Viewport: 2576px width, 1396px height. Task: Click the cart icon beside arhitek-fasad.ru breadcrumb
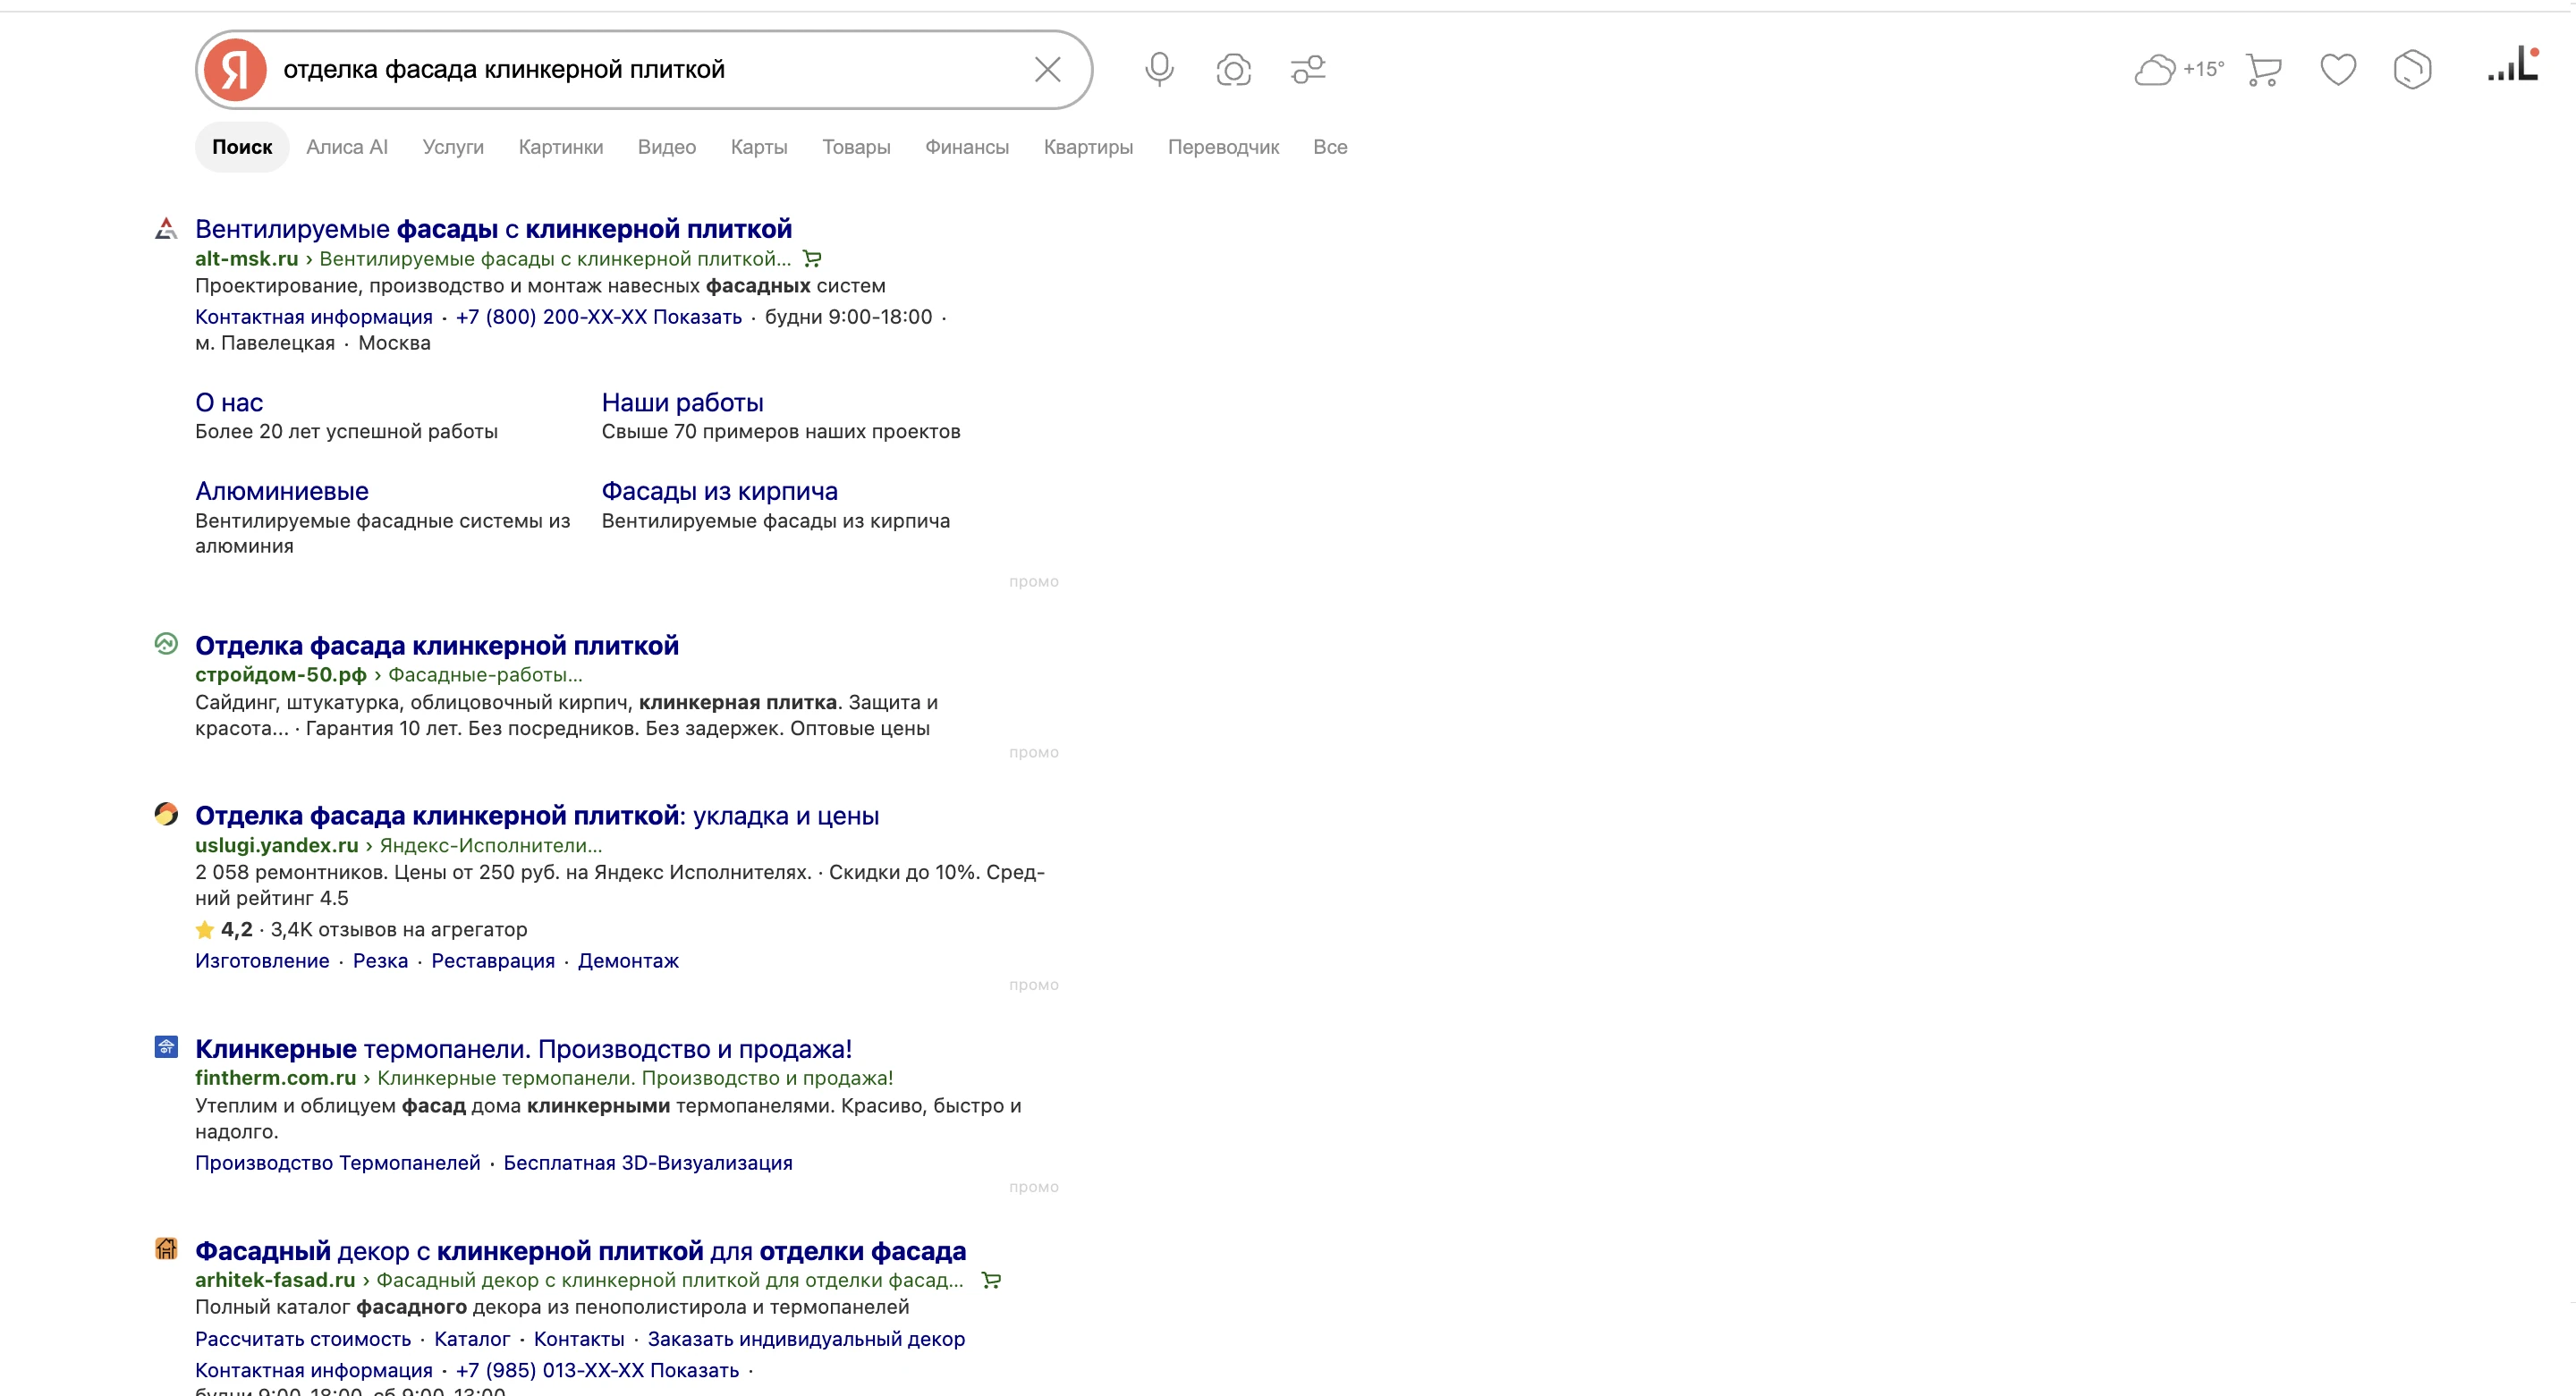(991, 1280)
